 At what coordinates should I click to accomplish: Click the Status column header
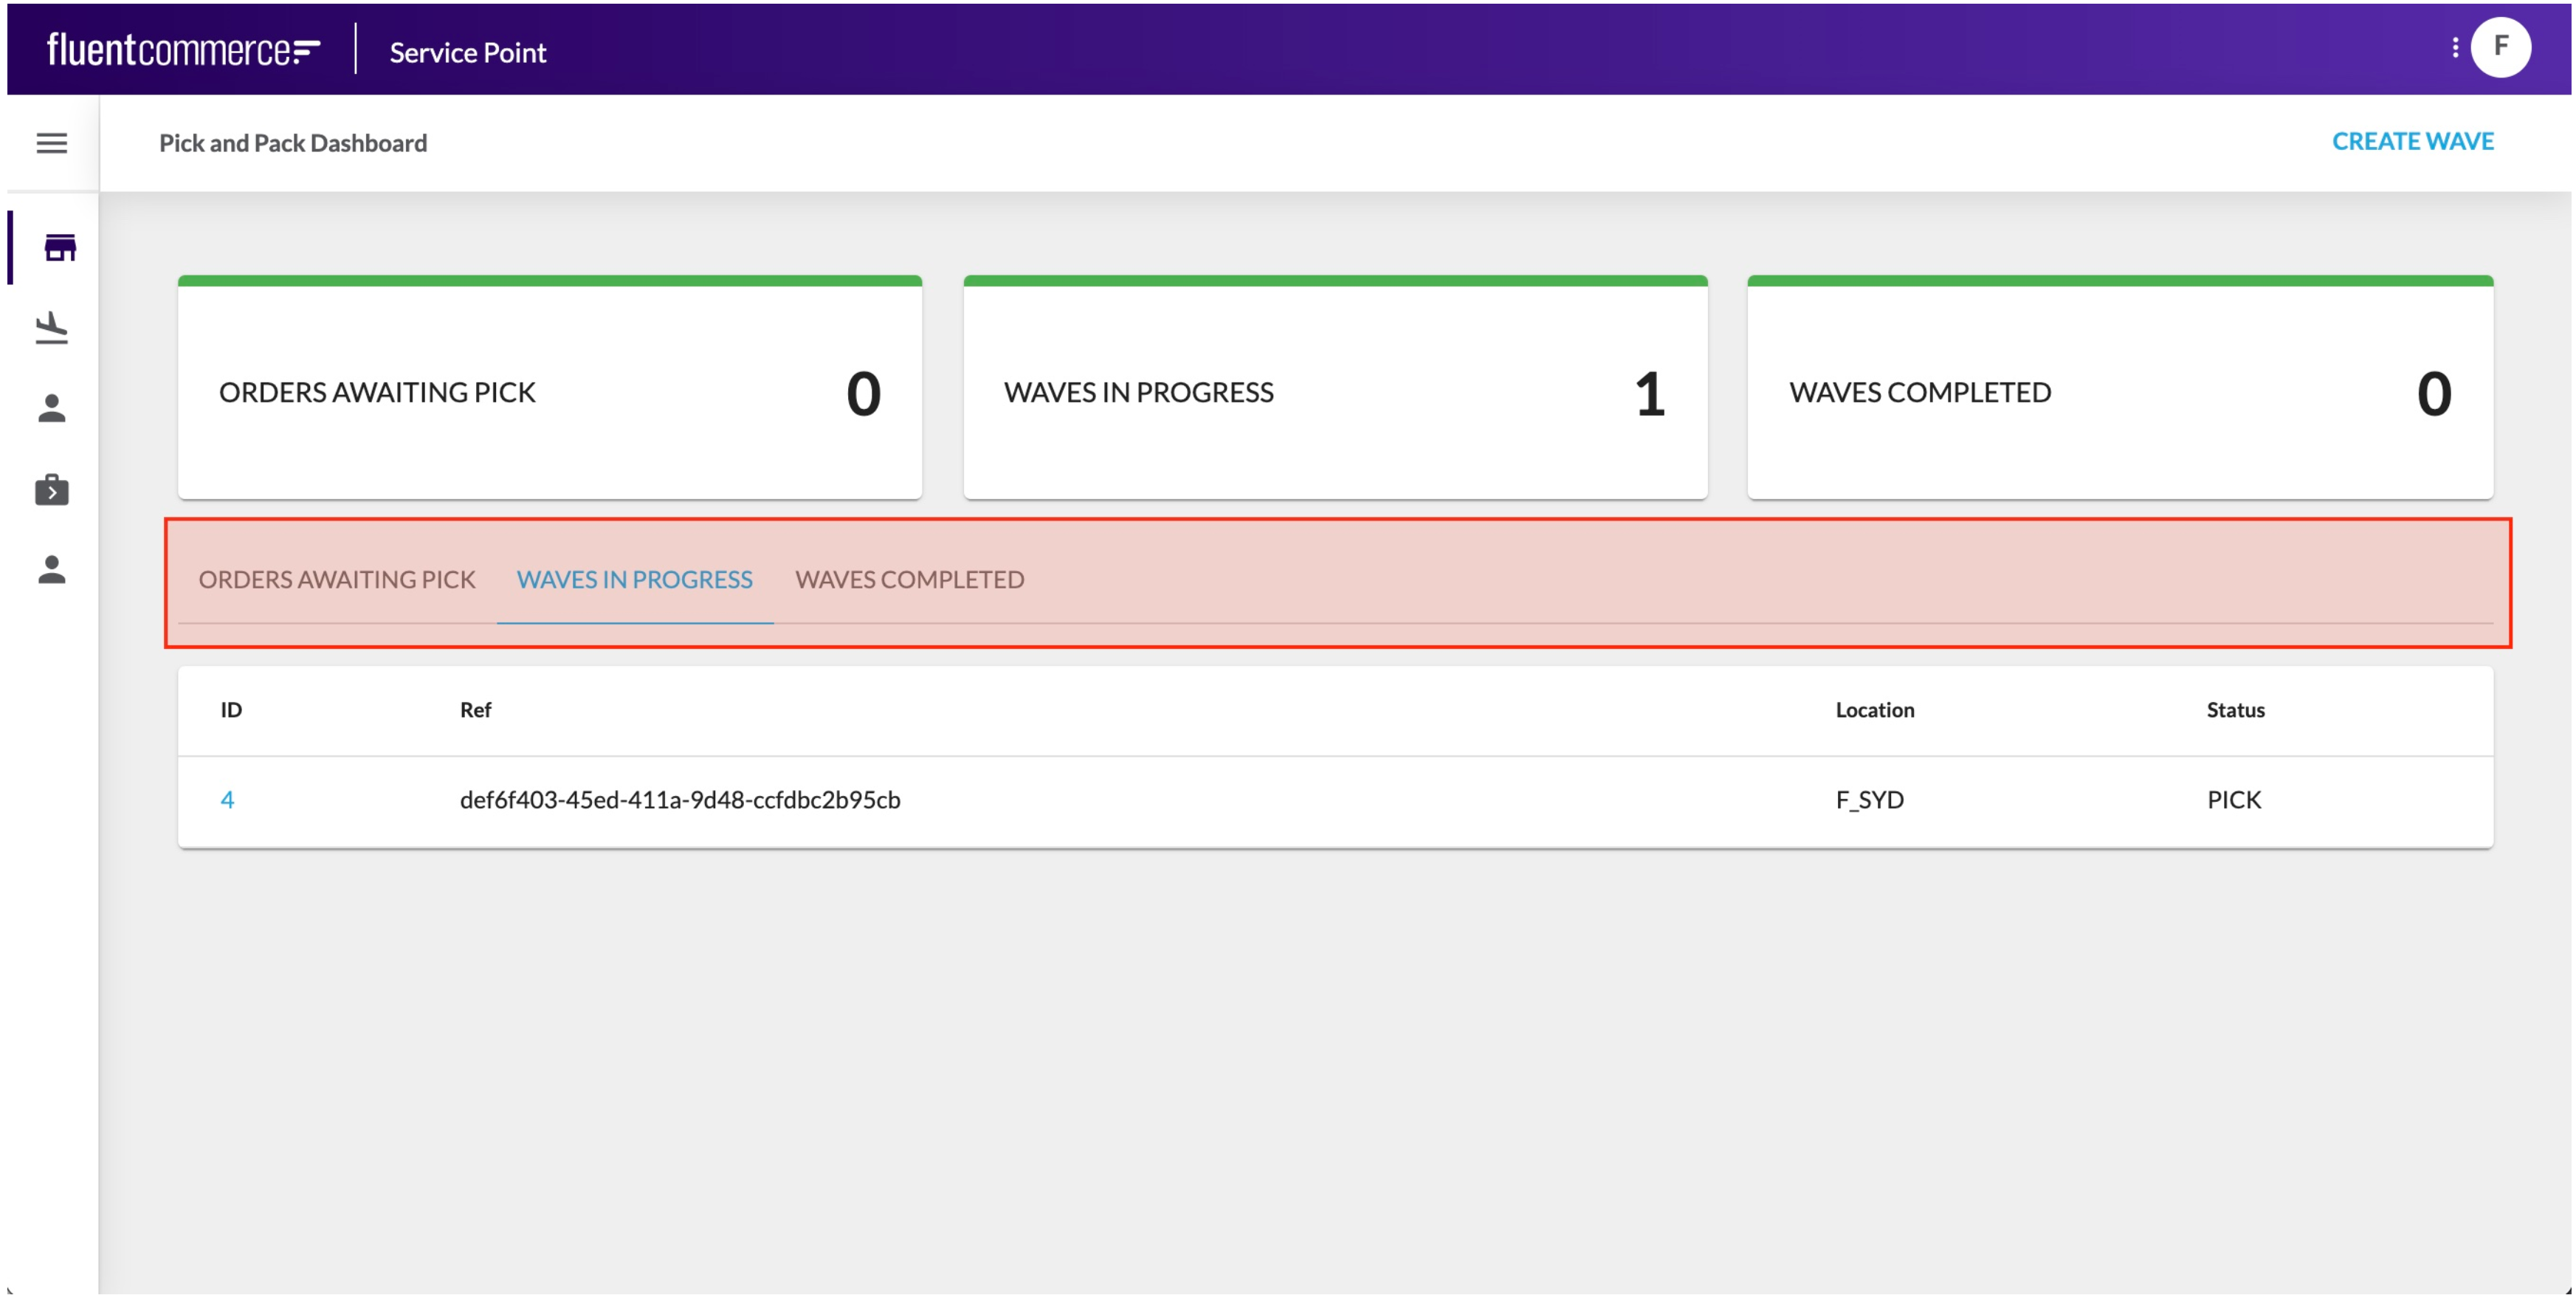pos(2235,710)
